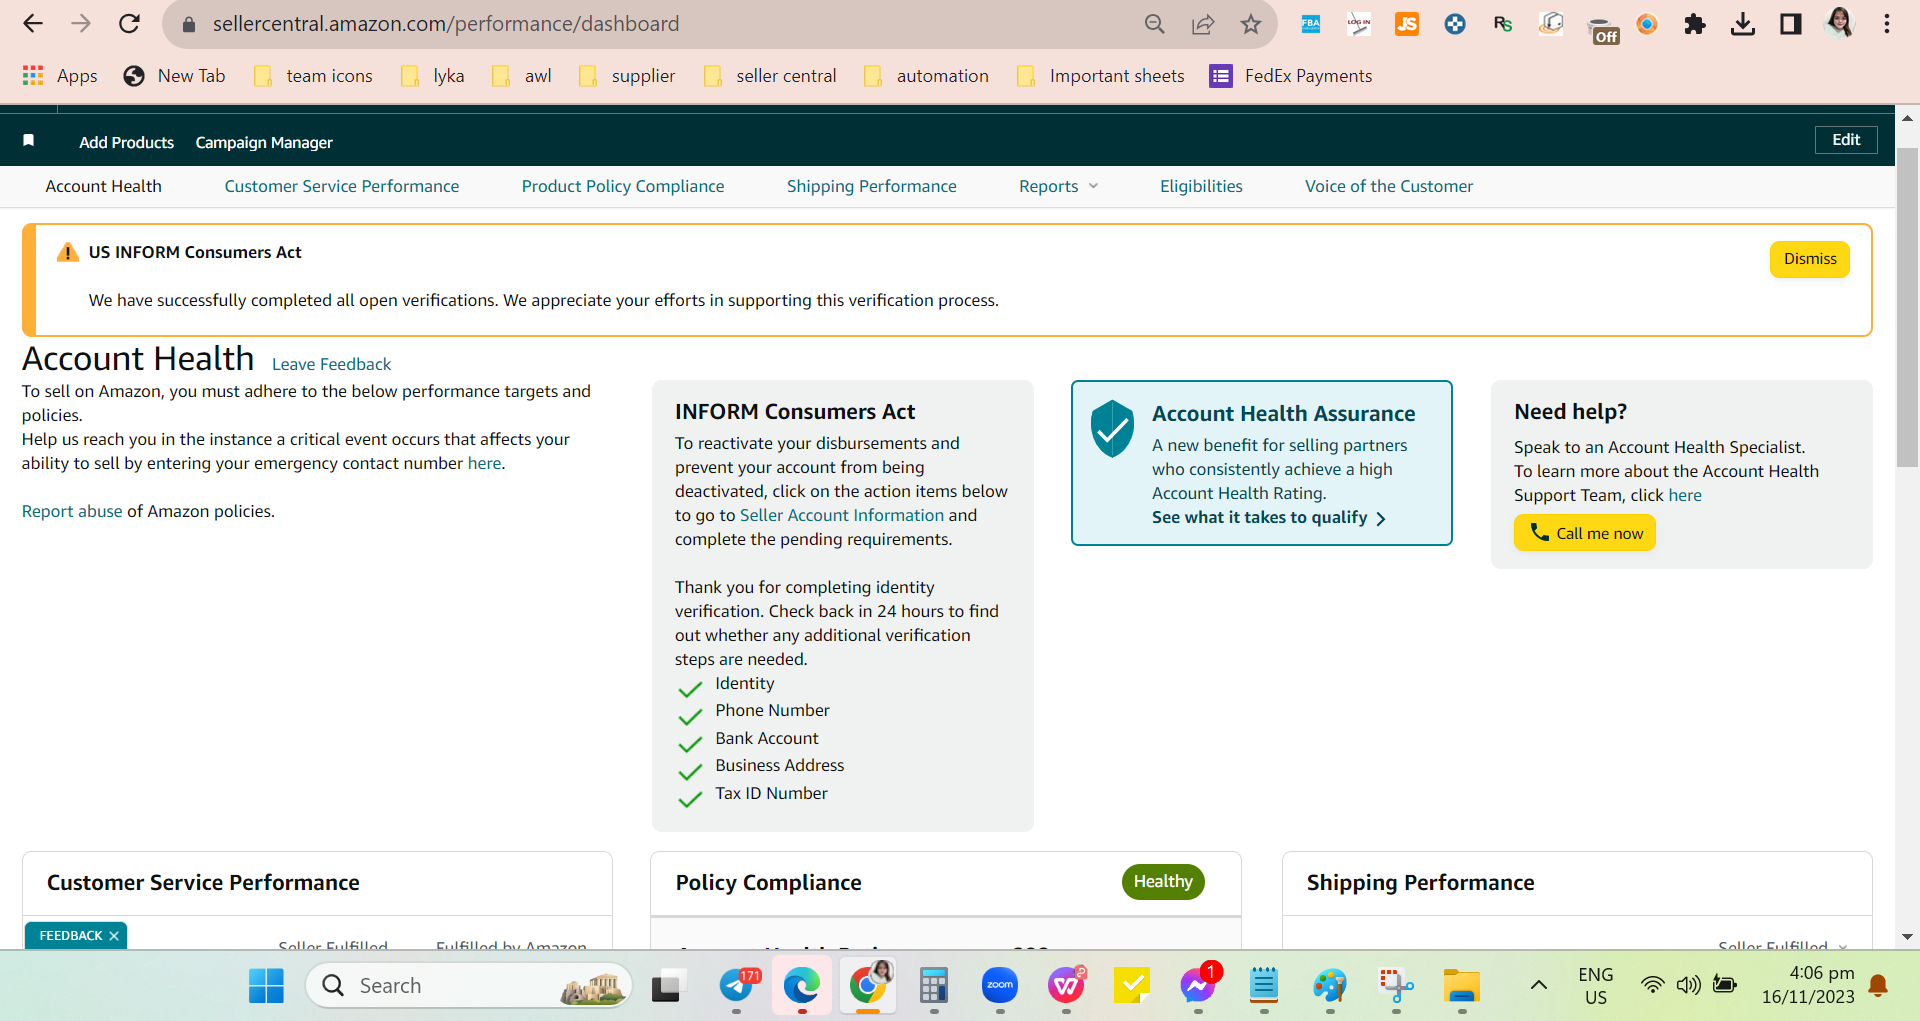Open the Chrome profile avatar
The width and height of the screenshot is (1920, 1021).
click(x=1840, y=24)
